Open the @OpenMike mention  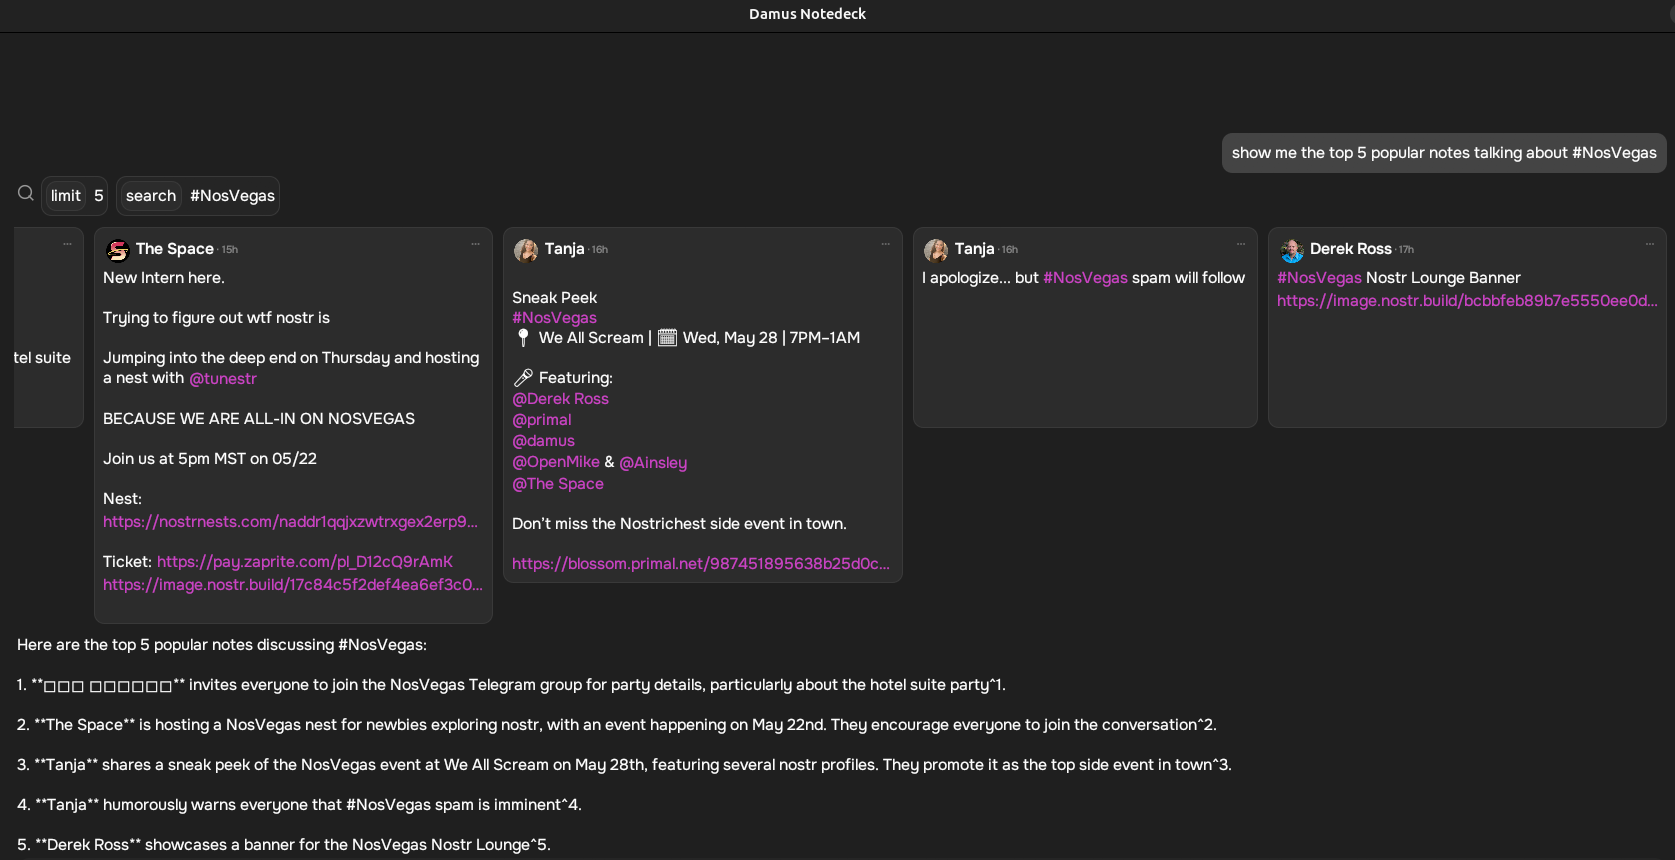pyautogui.click(x=556, y=462)
